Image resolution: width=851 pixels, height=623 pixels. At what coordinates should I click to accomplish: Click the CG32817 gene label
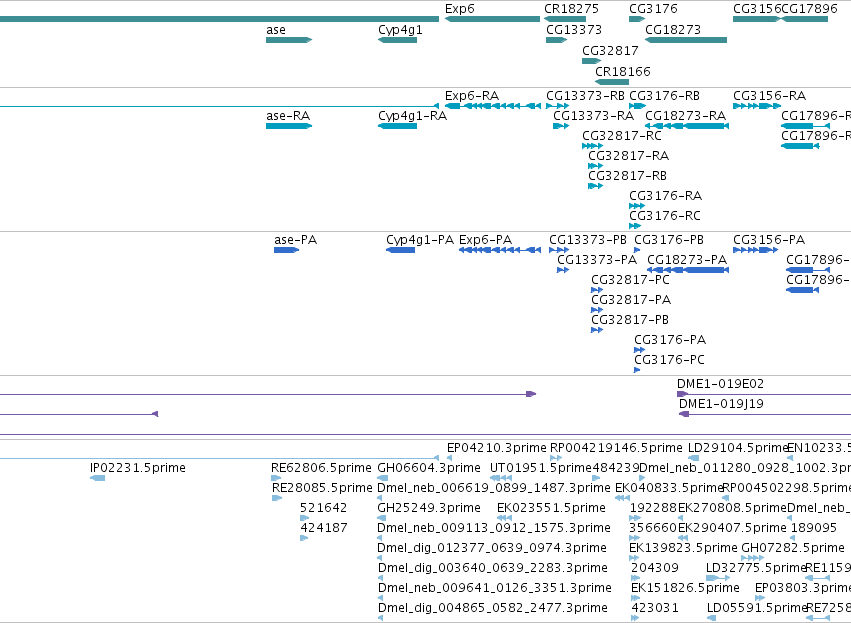610,50
